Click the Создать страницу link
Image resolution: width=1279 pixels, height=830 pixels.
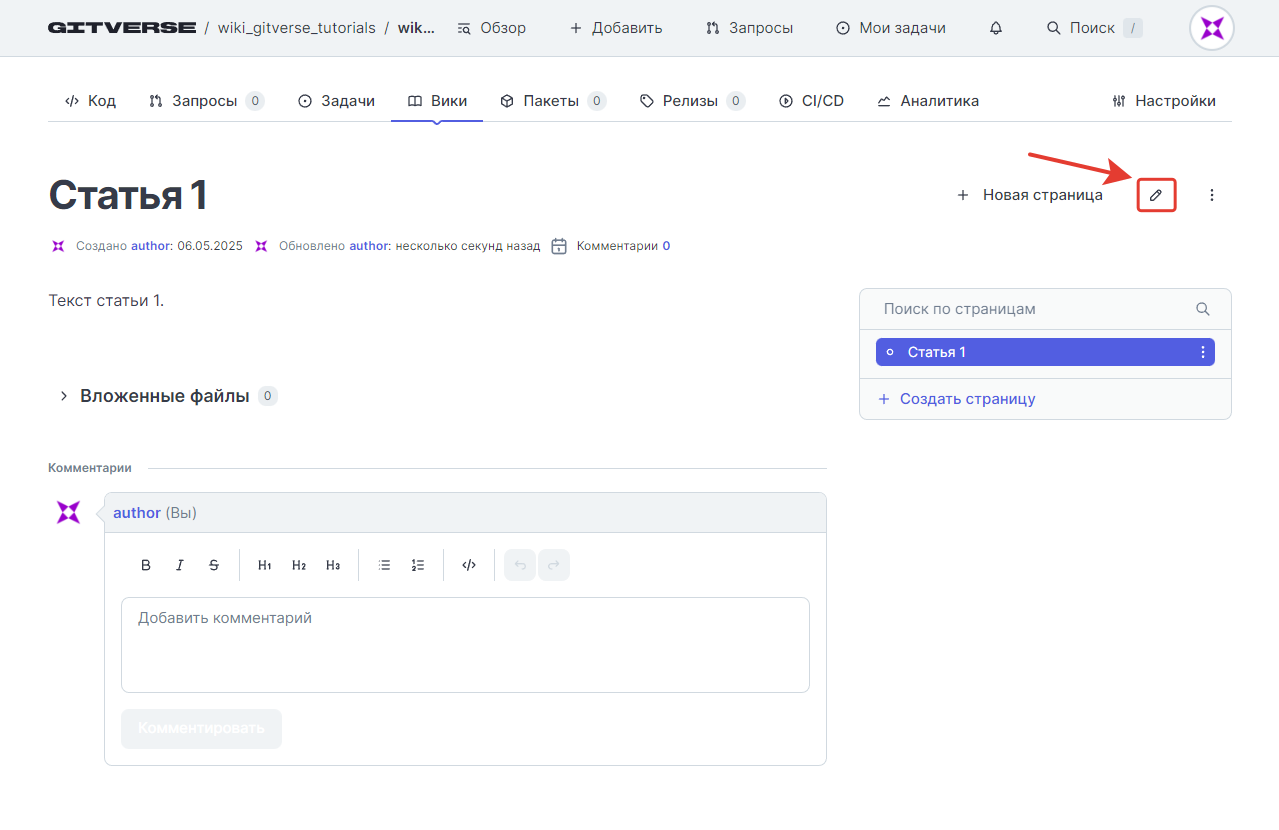pos(956,399)
